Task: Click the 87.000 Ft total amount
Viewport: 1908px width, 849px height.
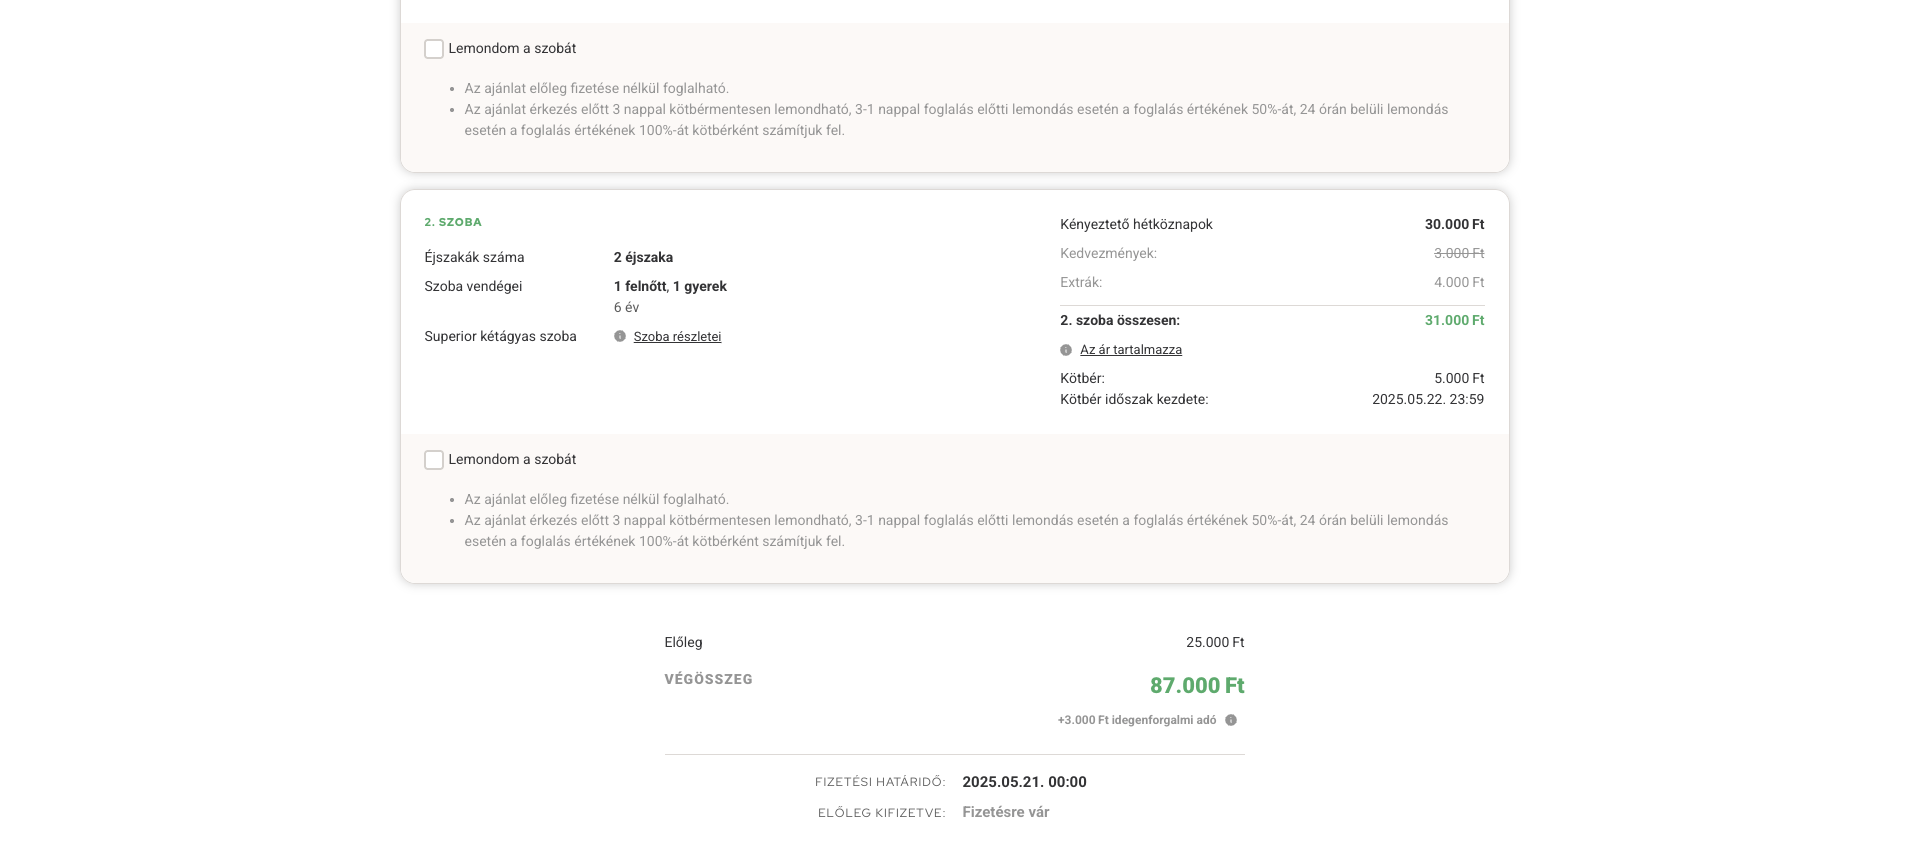Action: tap(1196, 686)
